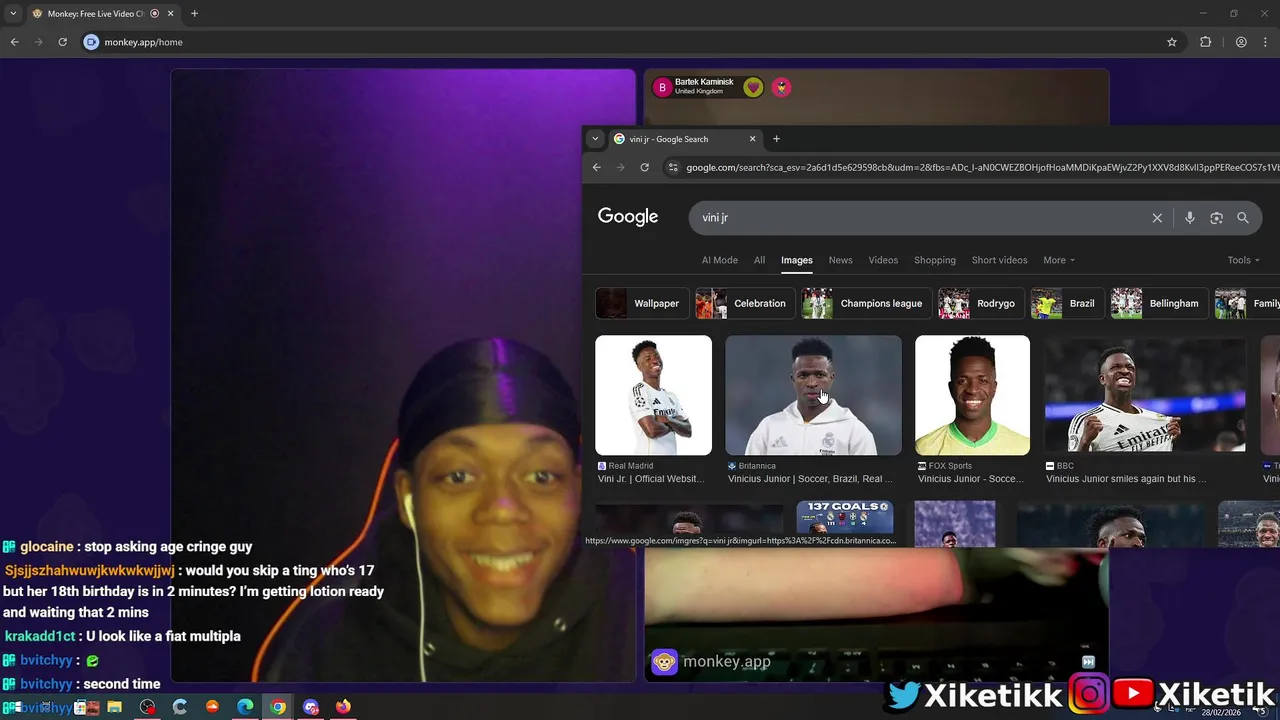Open the Chrome three-dot menu
Image resolution: width=1280 pixels, height=720 pixels.
coord(1266,42)
